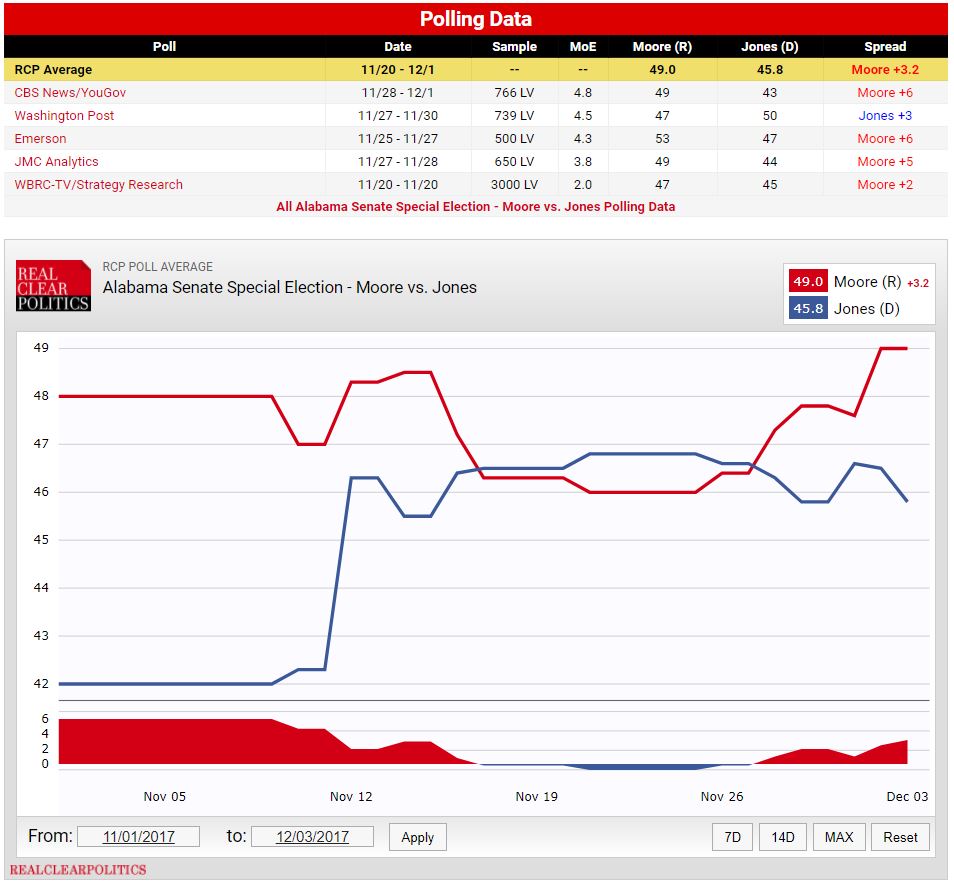Click the Nov 26 axis label
Screen dimensions: 954x889
722,797
